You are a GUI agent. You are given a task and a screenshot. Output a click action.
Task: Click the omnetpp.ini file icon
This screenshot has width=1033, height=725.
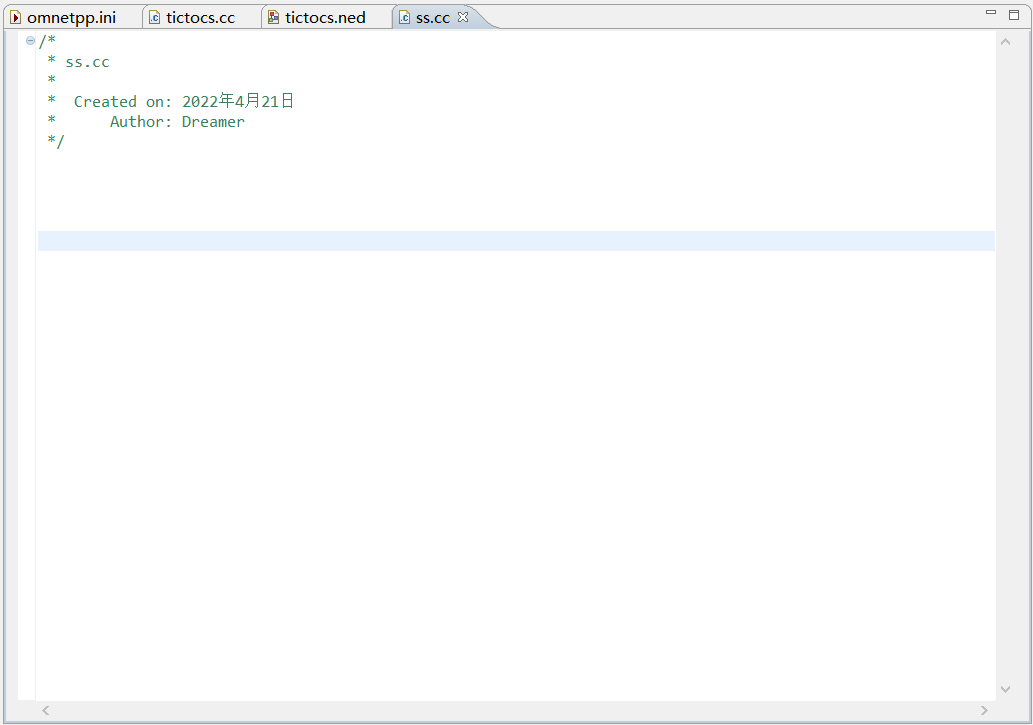(x=16, y=18)
